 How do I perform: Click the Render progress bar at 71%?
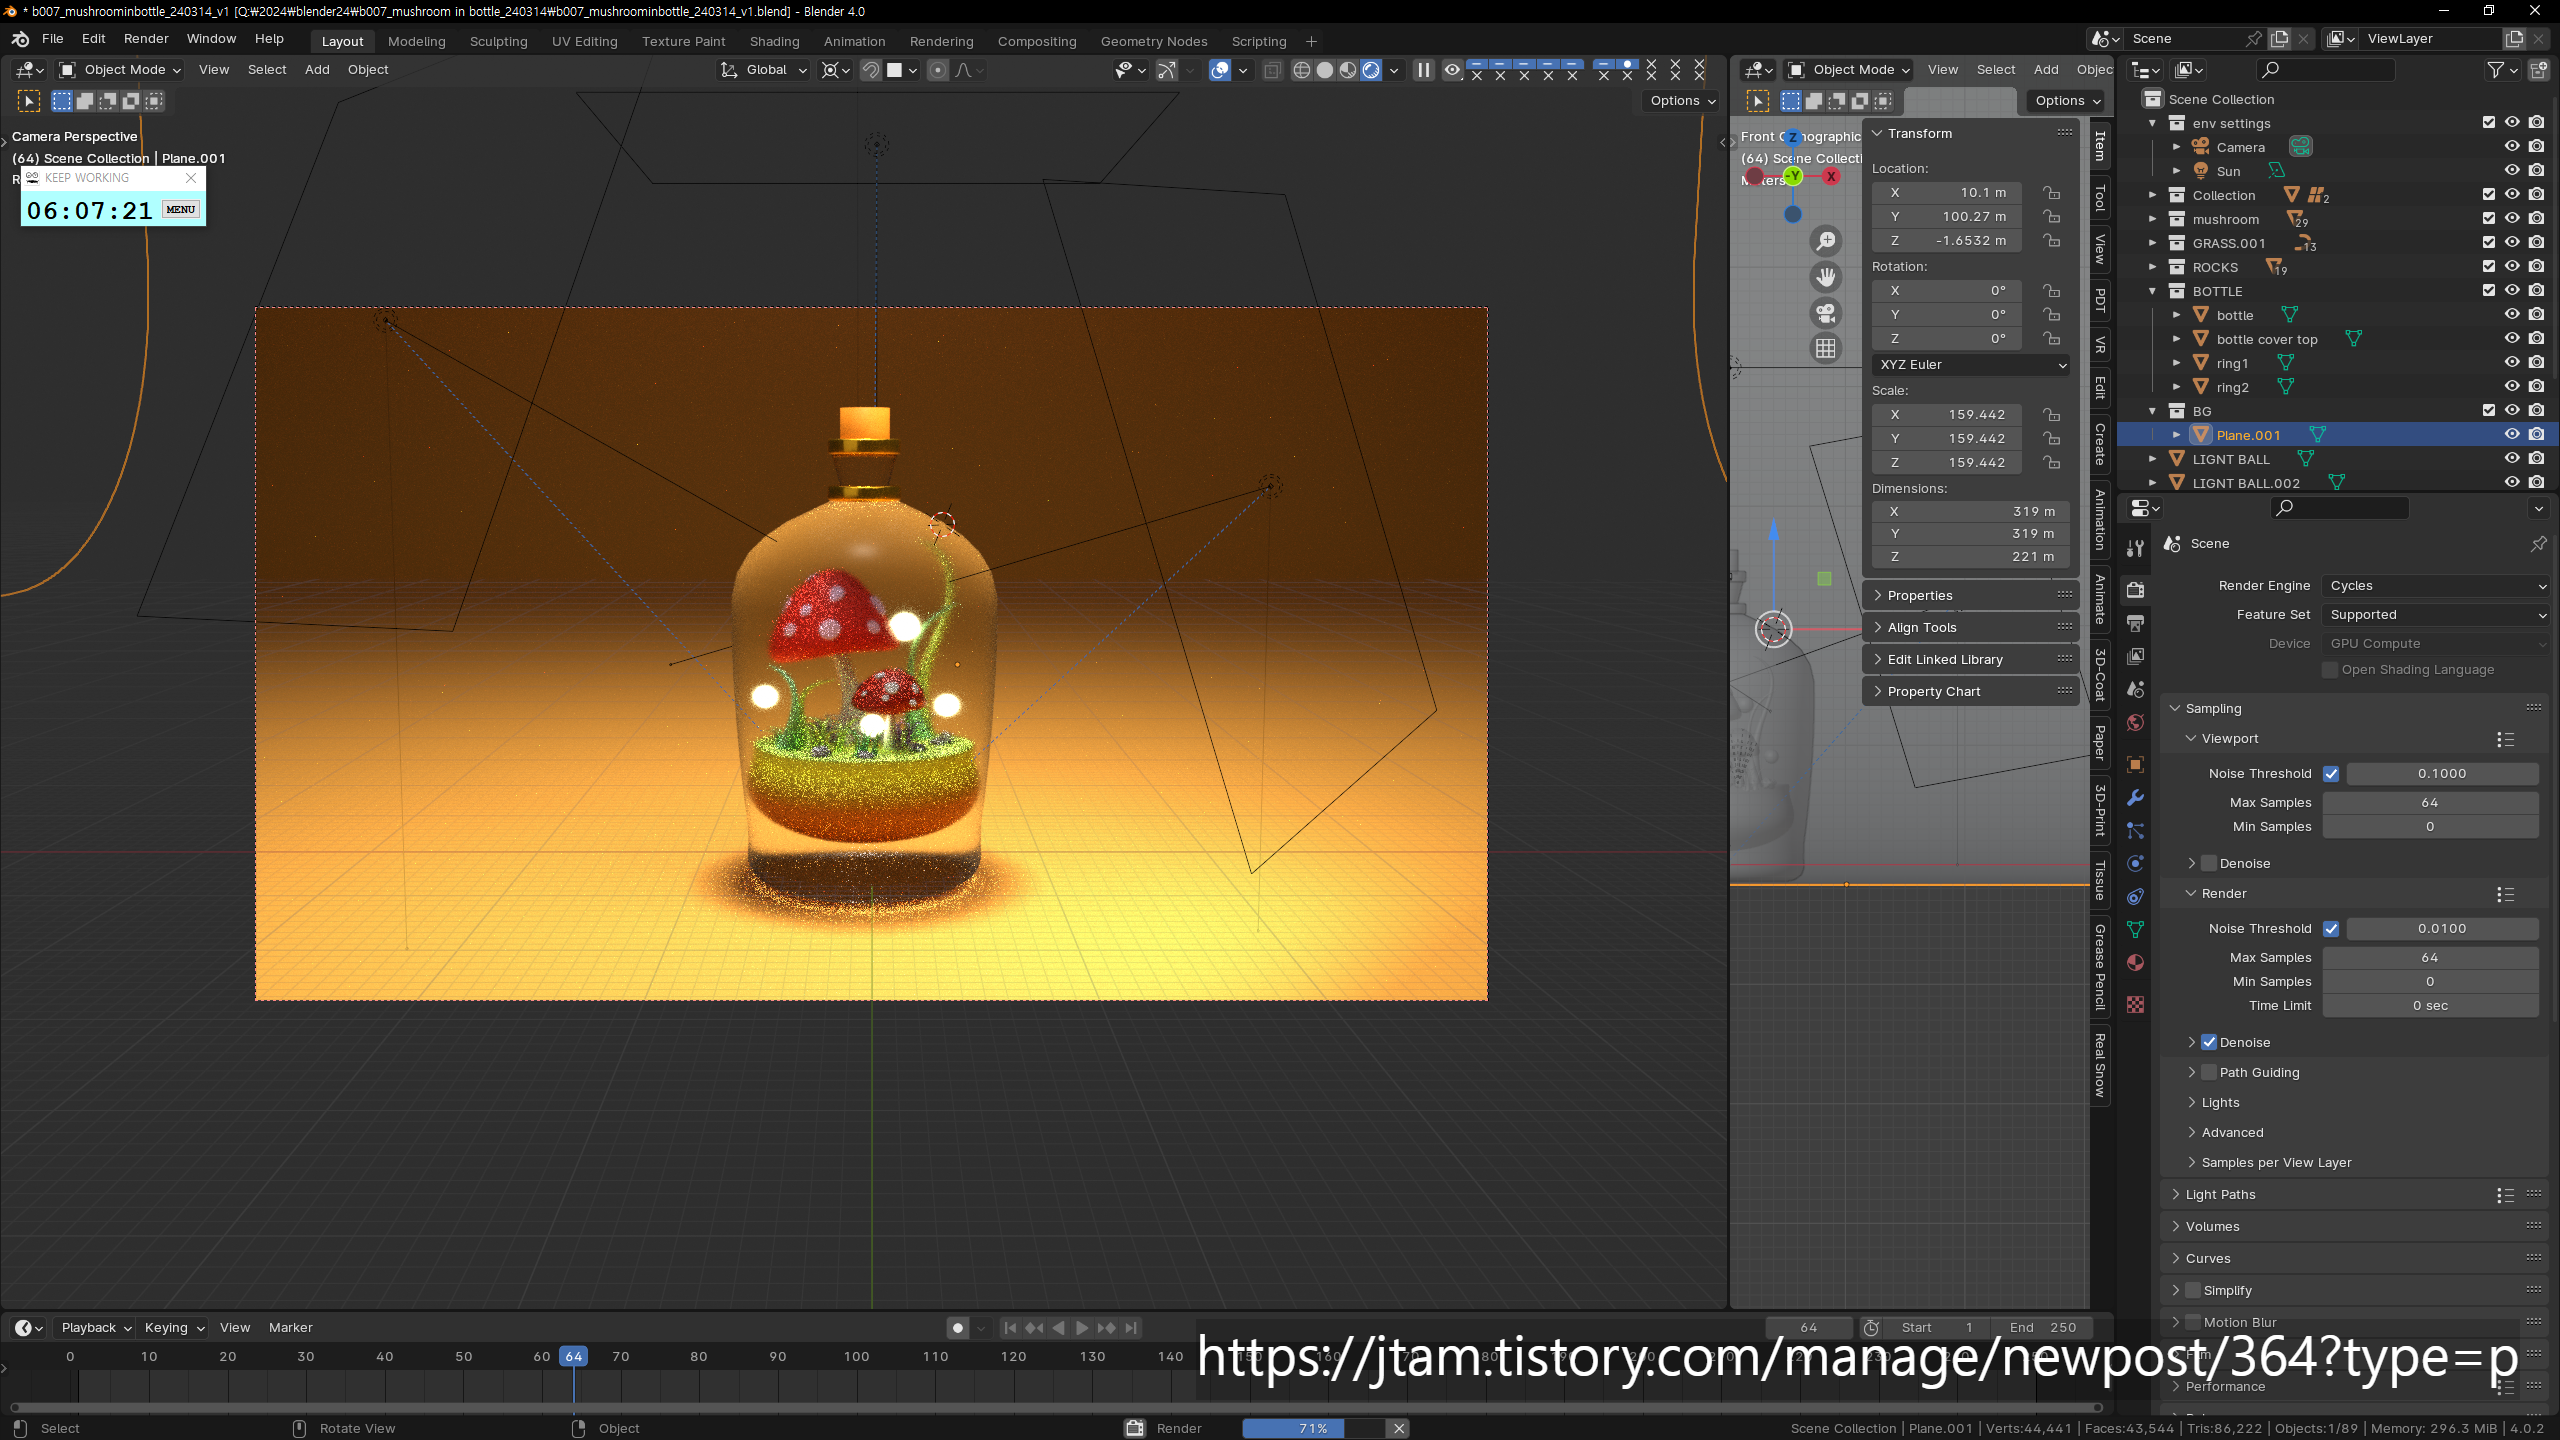click(1313, 1429)
